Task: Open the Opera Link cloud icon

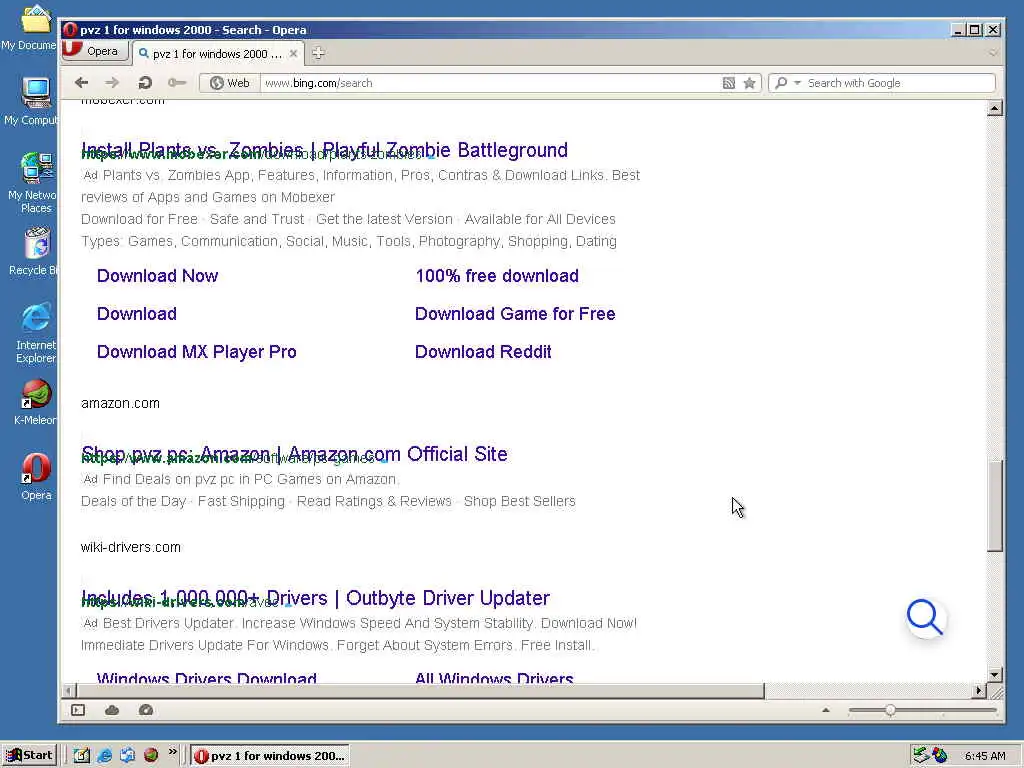Action: [112, 710]
